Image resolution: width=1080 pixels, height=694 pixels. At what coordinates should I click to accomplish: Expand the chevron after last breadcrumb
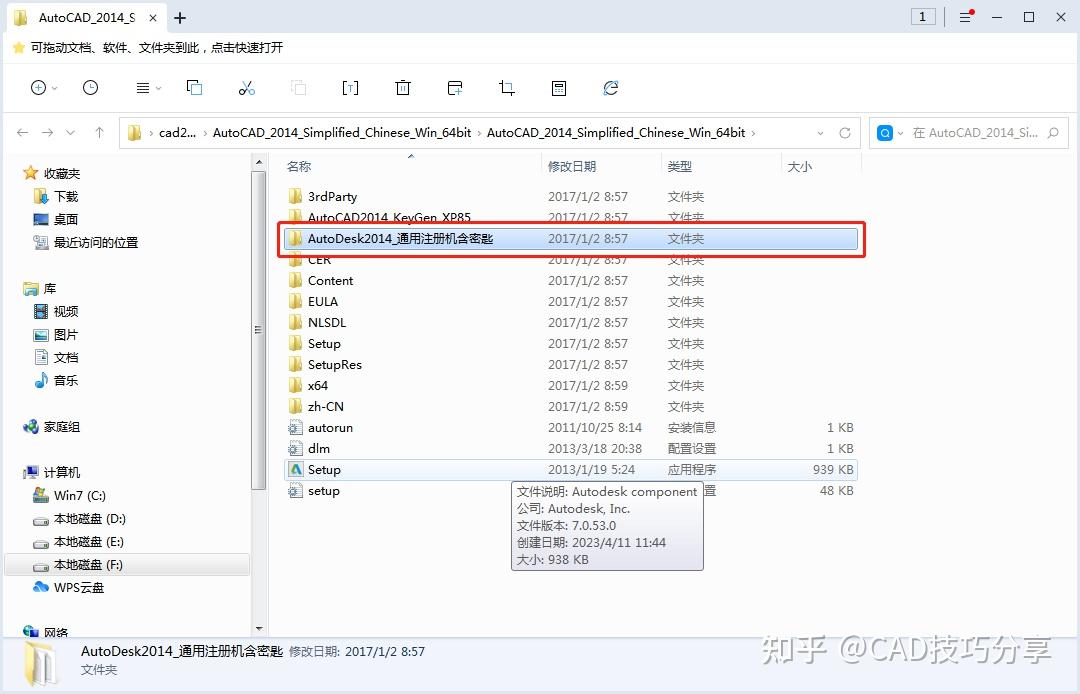click(x=754, y=133)
